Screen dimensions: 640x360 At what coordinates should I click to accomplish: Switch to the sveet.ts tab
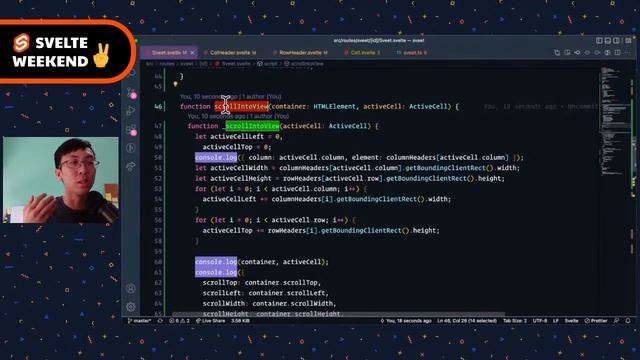pyautogui.click(x=412, y=53)
